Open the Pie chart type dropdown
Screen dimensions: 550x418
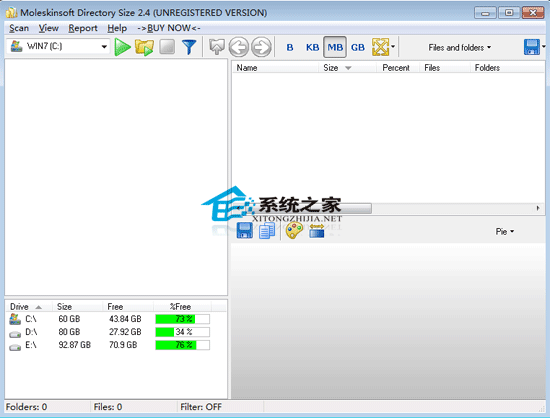[505, 231]
